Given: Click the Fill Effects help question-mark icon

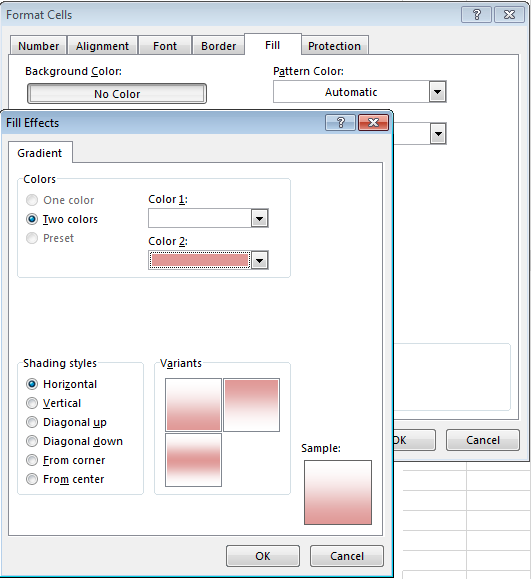Looking at the screenshot, I should point(340,122).
